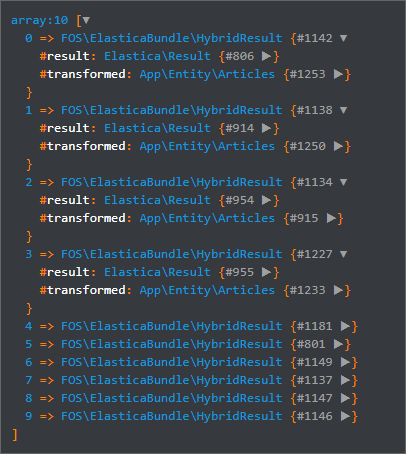Click HybridResult class name at index 9
Screen dimensions: 406x454
[x=172, y=416]
